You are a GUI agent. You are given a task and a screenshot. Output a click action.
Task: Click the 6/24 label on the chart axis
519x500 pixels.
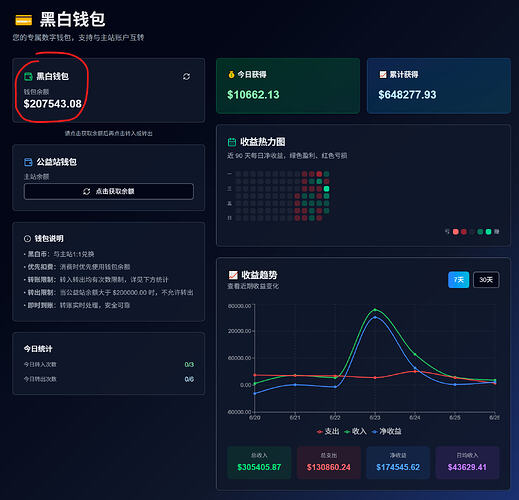[415, 418]
